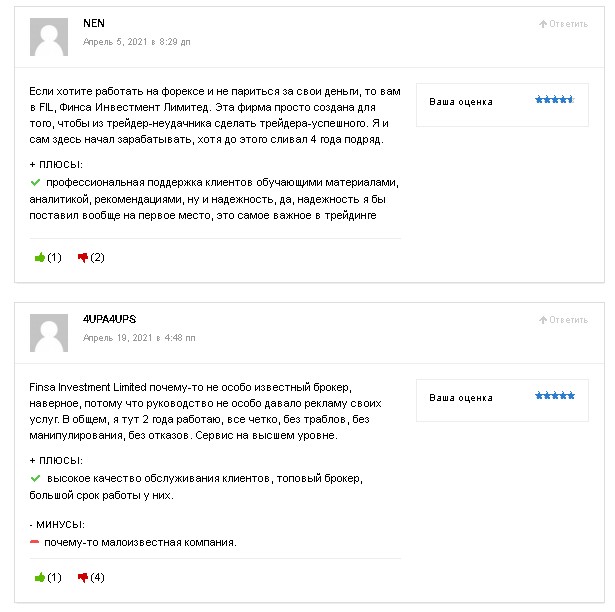The width and height of the screenshot is (615, 612).
Task: Dislike the 4UPA4UPS review with thumbs down
Action: click(x=83, y=577)
